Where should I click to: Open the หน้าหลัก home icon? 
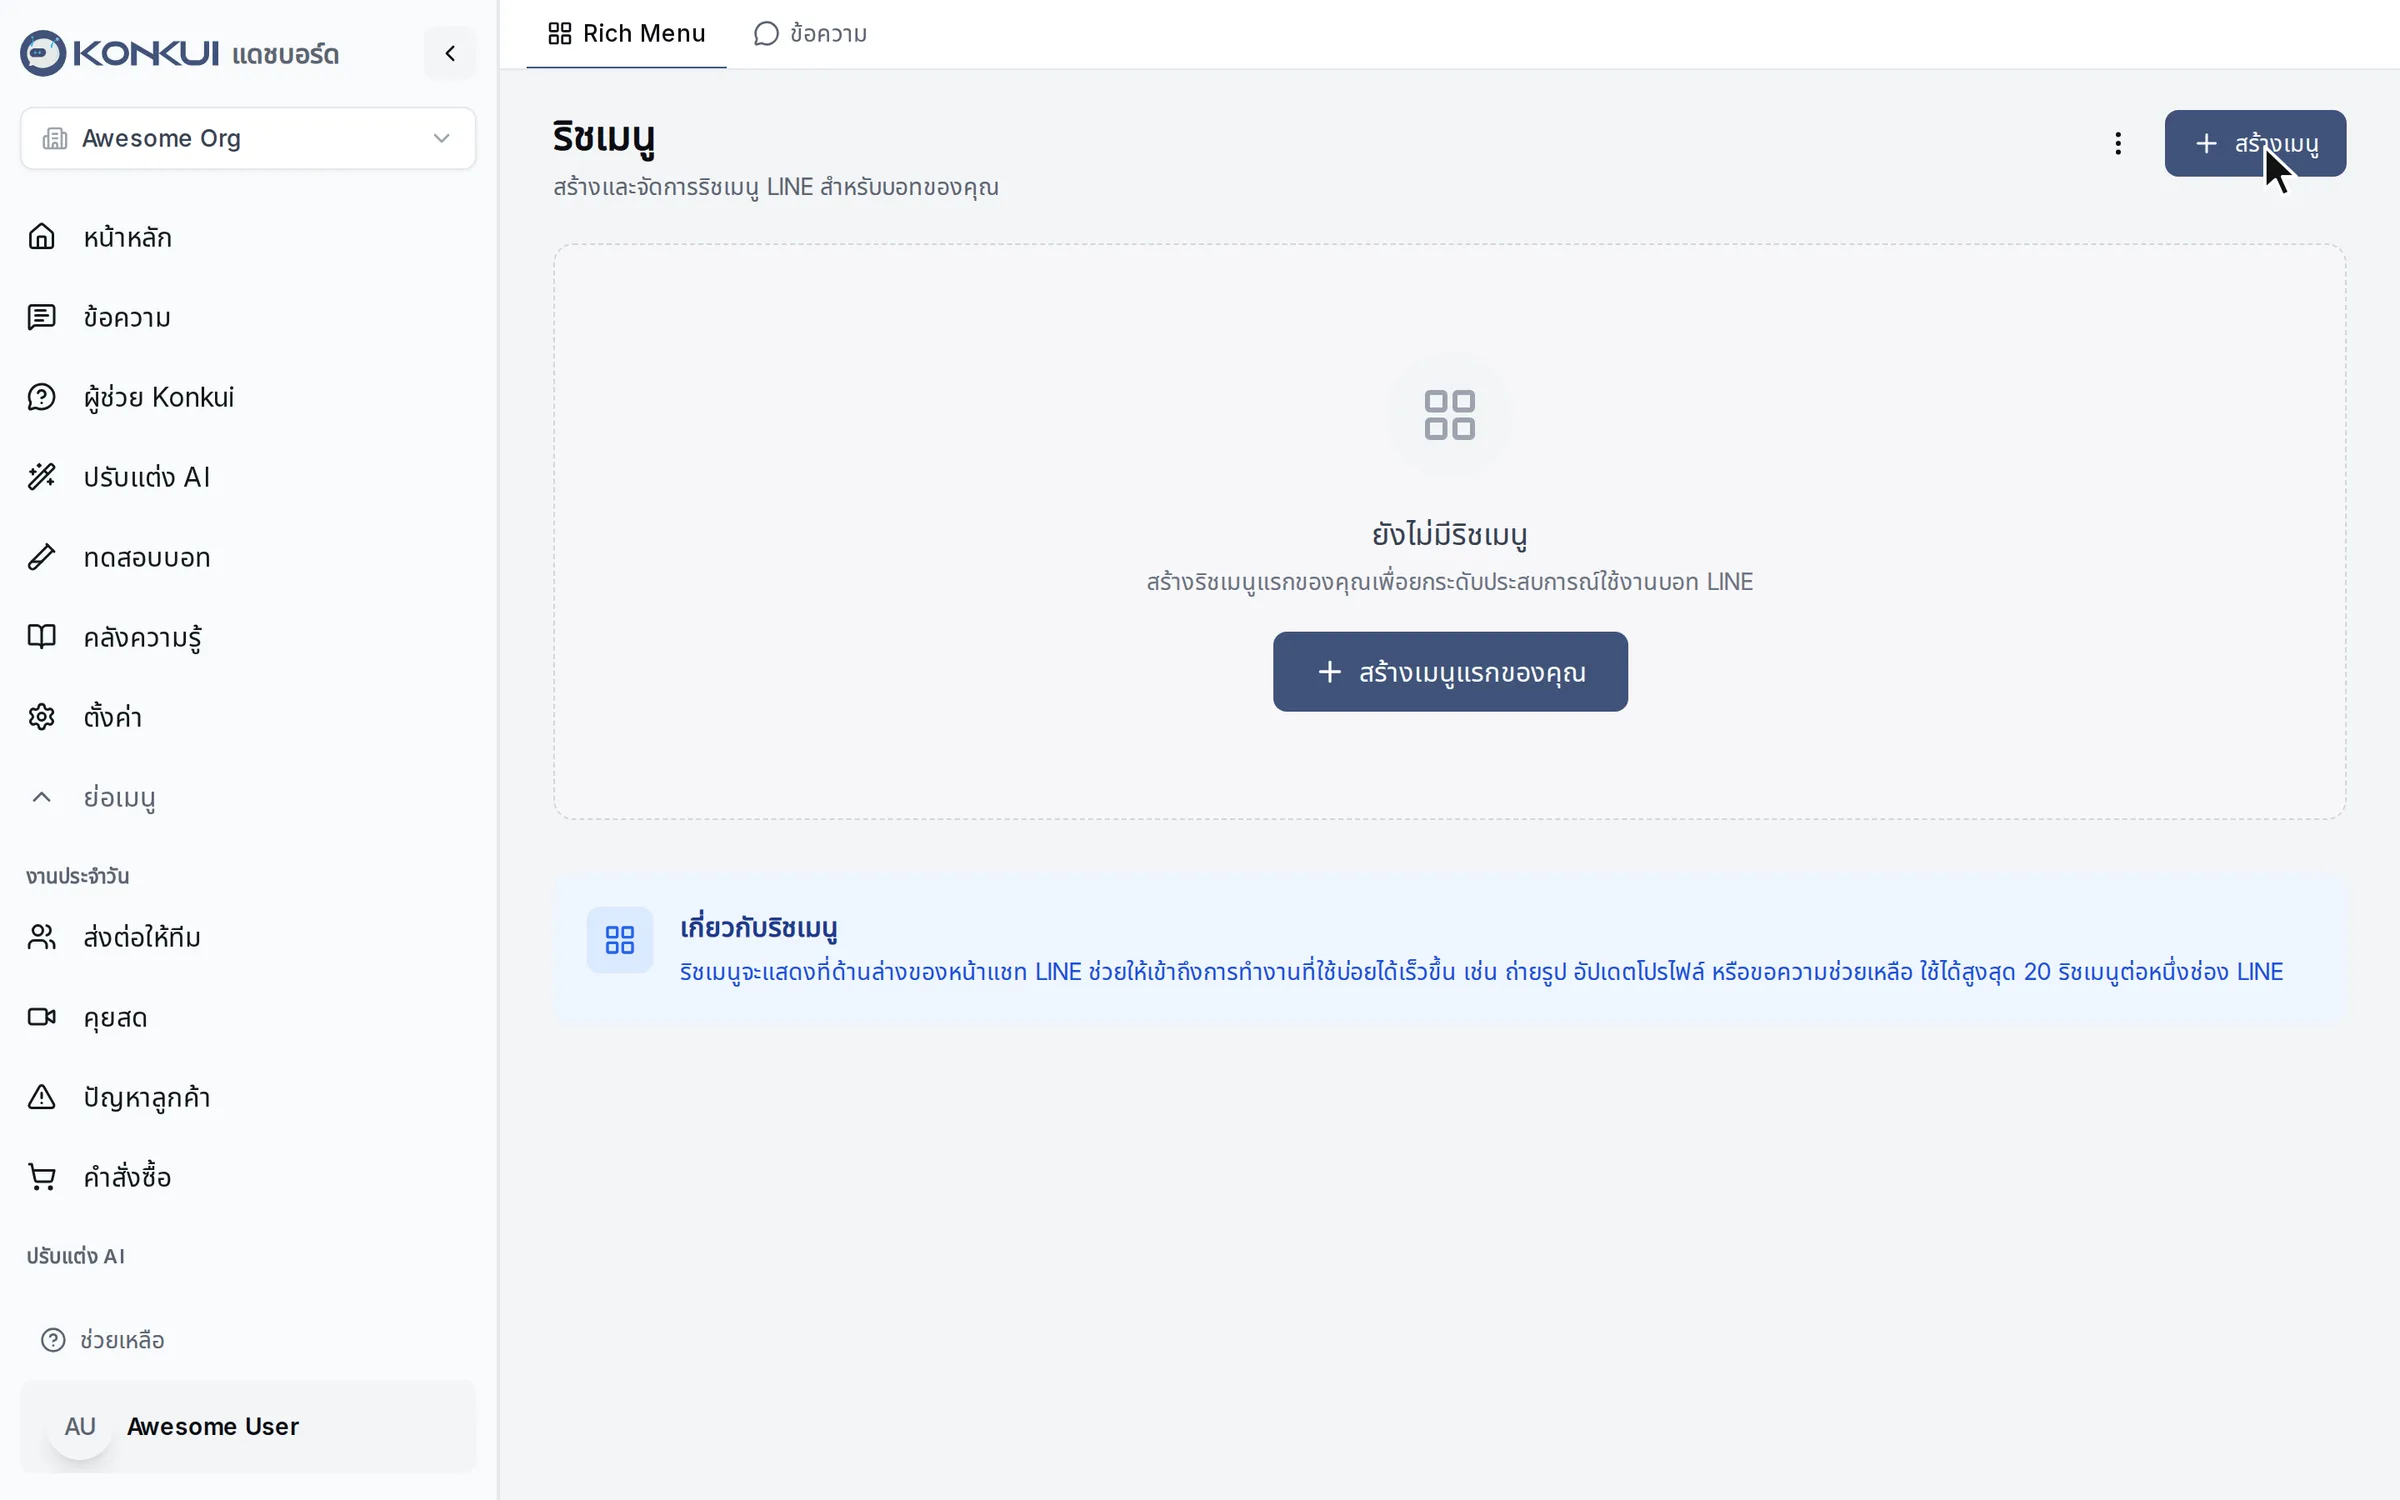[41, 237]
